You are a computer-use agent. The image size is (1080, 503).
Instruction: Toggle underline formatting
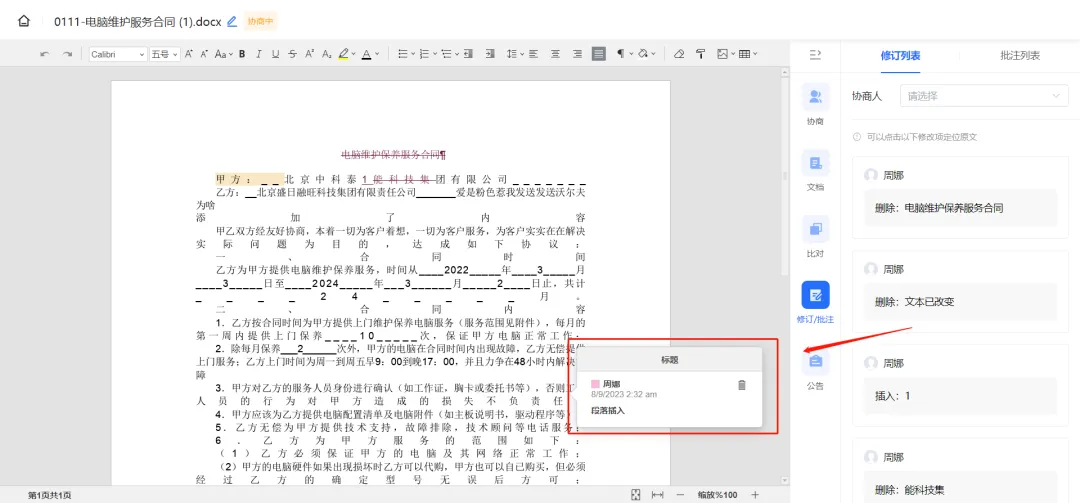pos(275,54)
